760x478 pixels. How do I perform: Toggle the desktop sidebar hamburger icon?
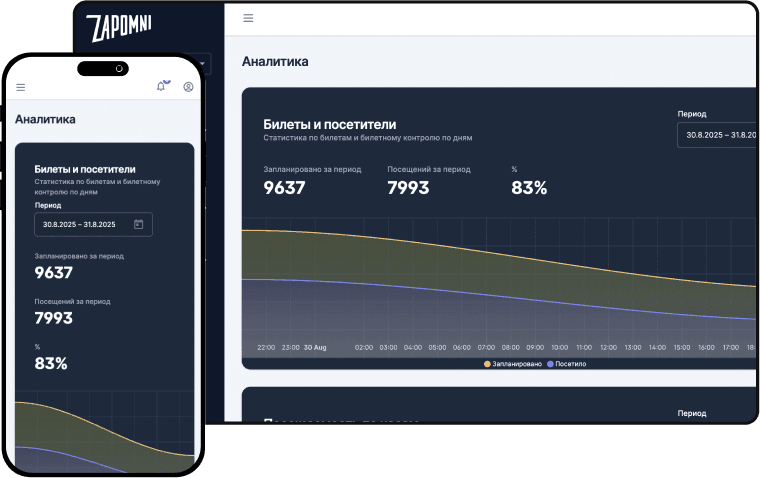tap(248, 18)
